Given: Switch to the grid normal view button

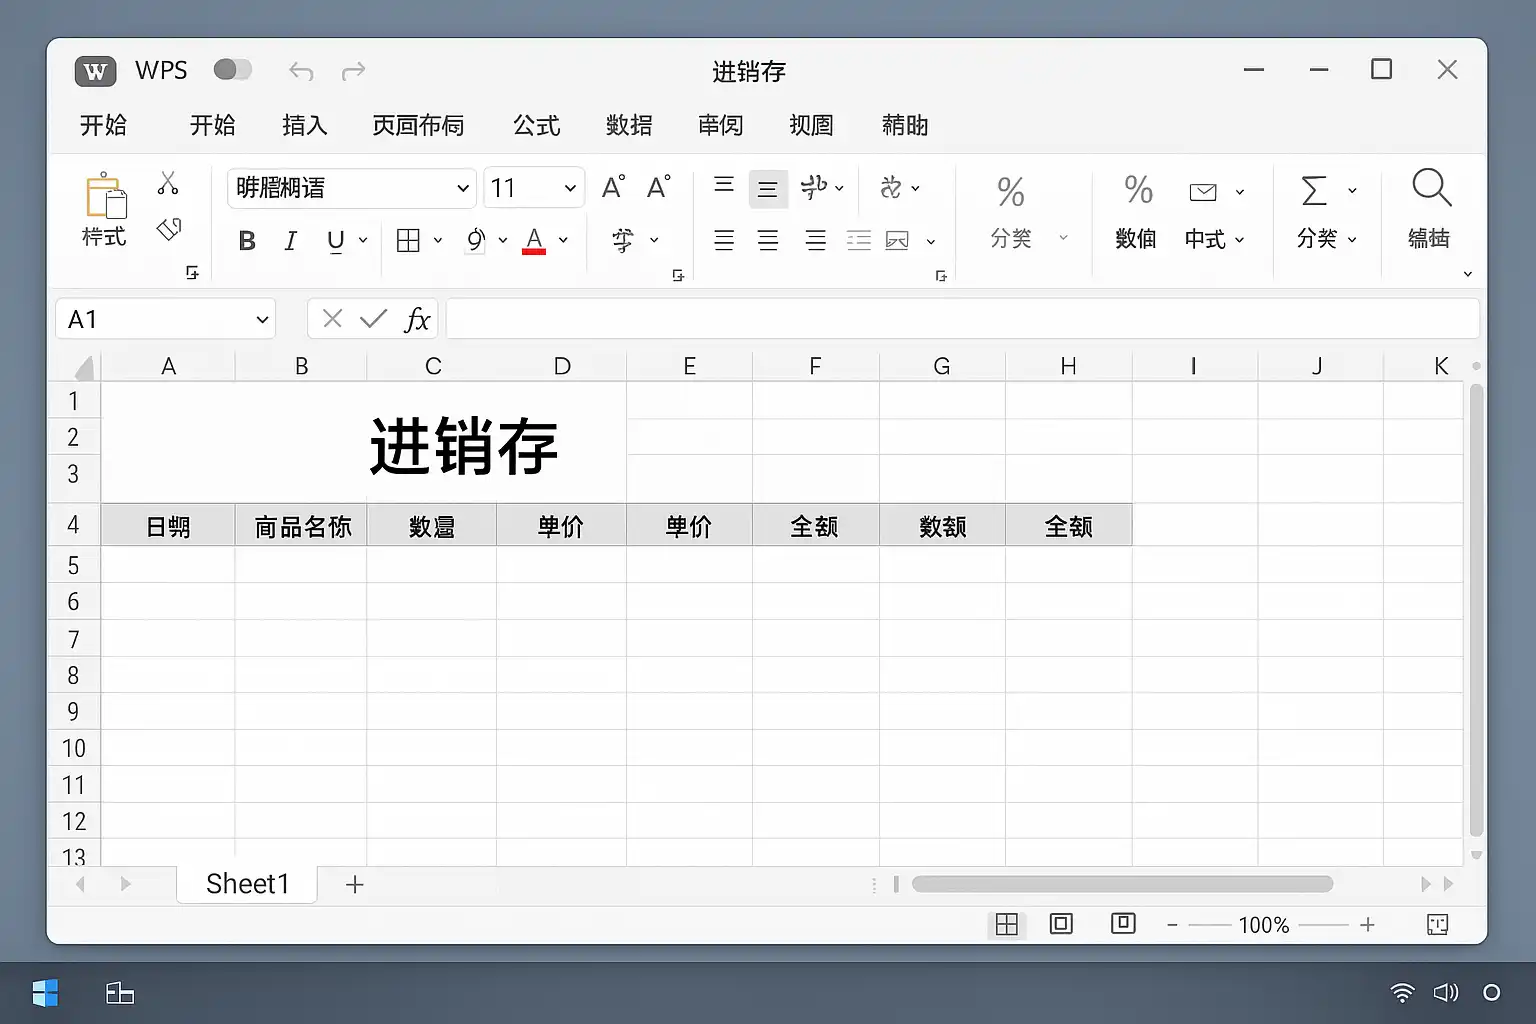Looking at the screenshot, I should pyautogui.click(x=1007, y=925).
